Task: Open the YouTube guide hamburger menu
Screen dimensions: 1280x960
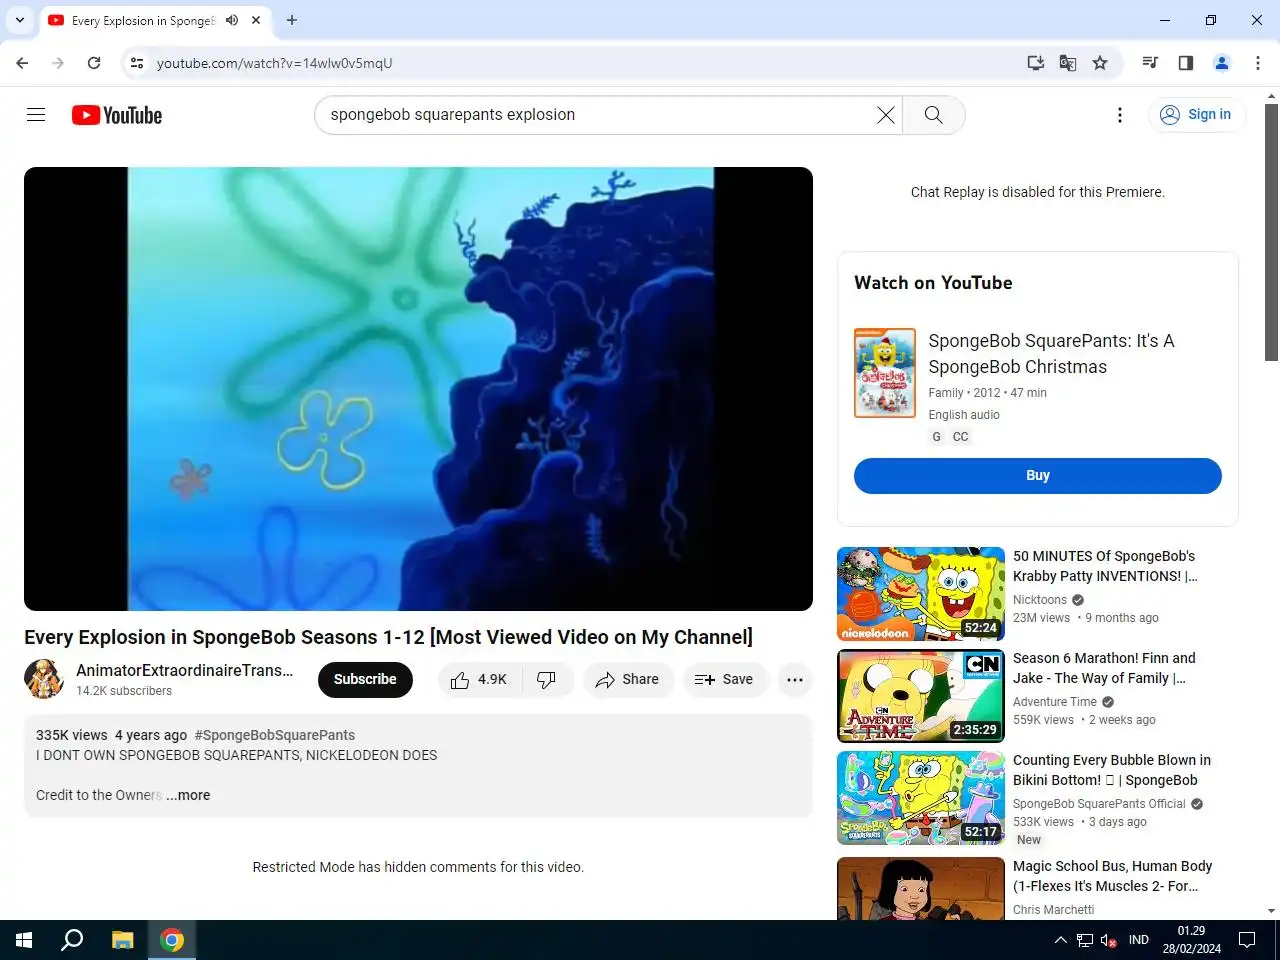Action: coord(36,115)
